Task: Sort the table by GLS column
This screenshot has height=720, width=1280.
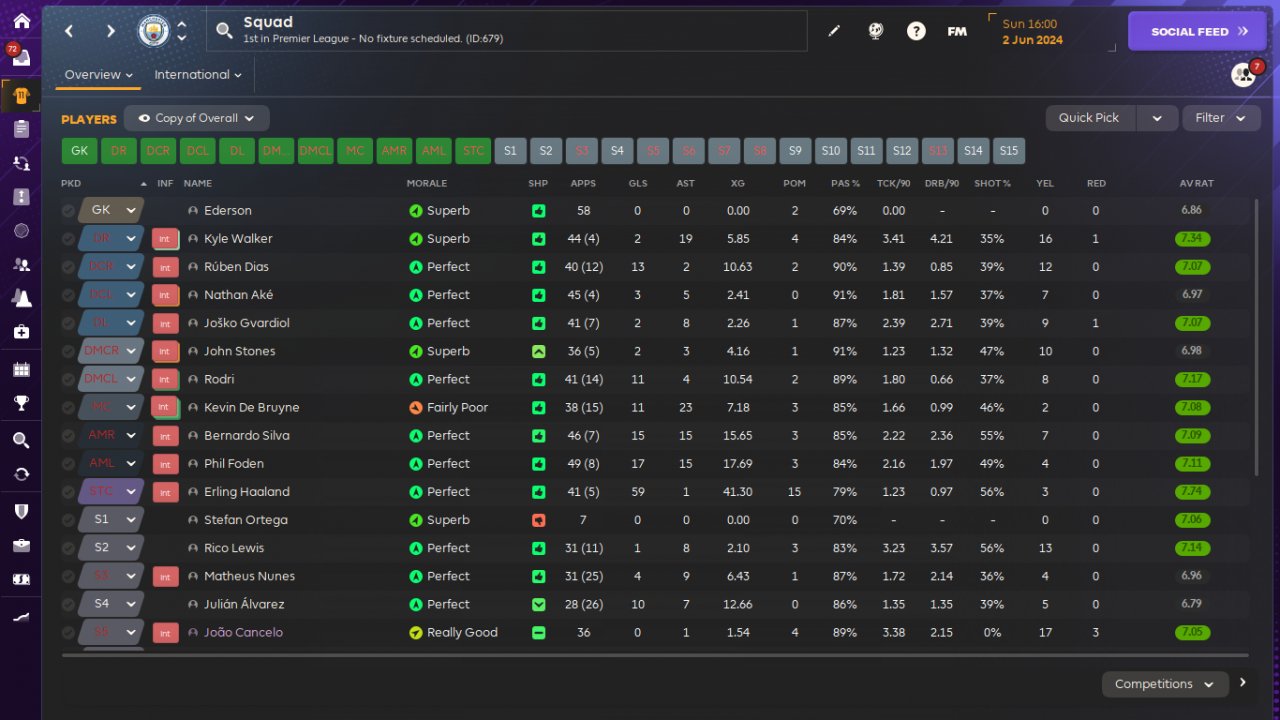Action: [x=638, y=184]
